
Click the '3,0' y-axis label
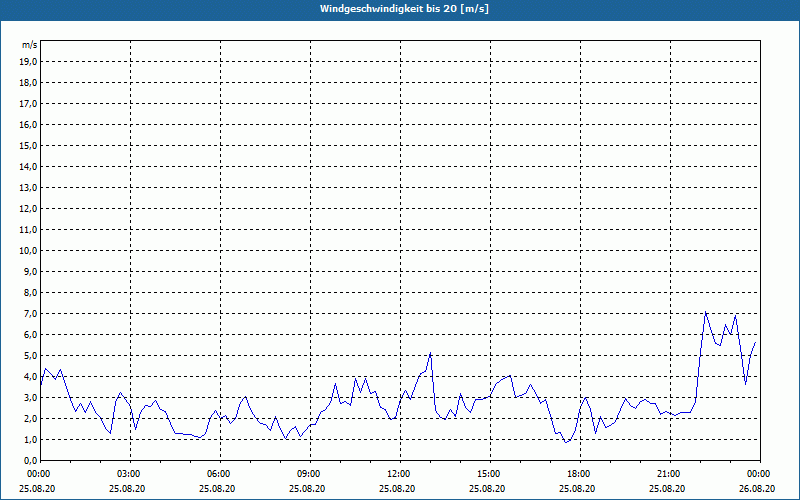(31, 397)
